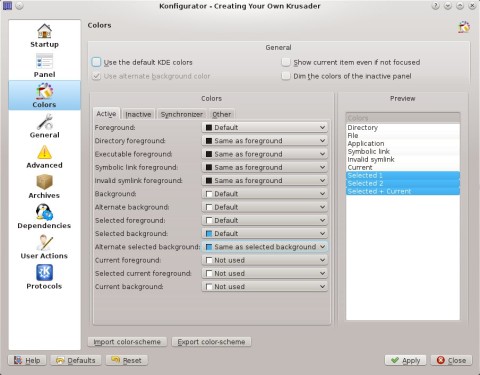Viewport: 480px width, 375px height.
Task: Click the Apply button
Action: [405, 360]
